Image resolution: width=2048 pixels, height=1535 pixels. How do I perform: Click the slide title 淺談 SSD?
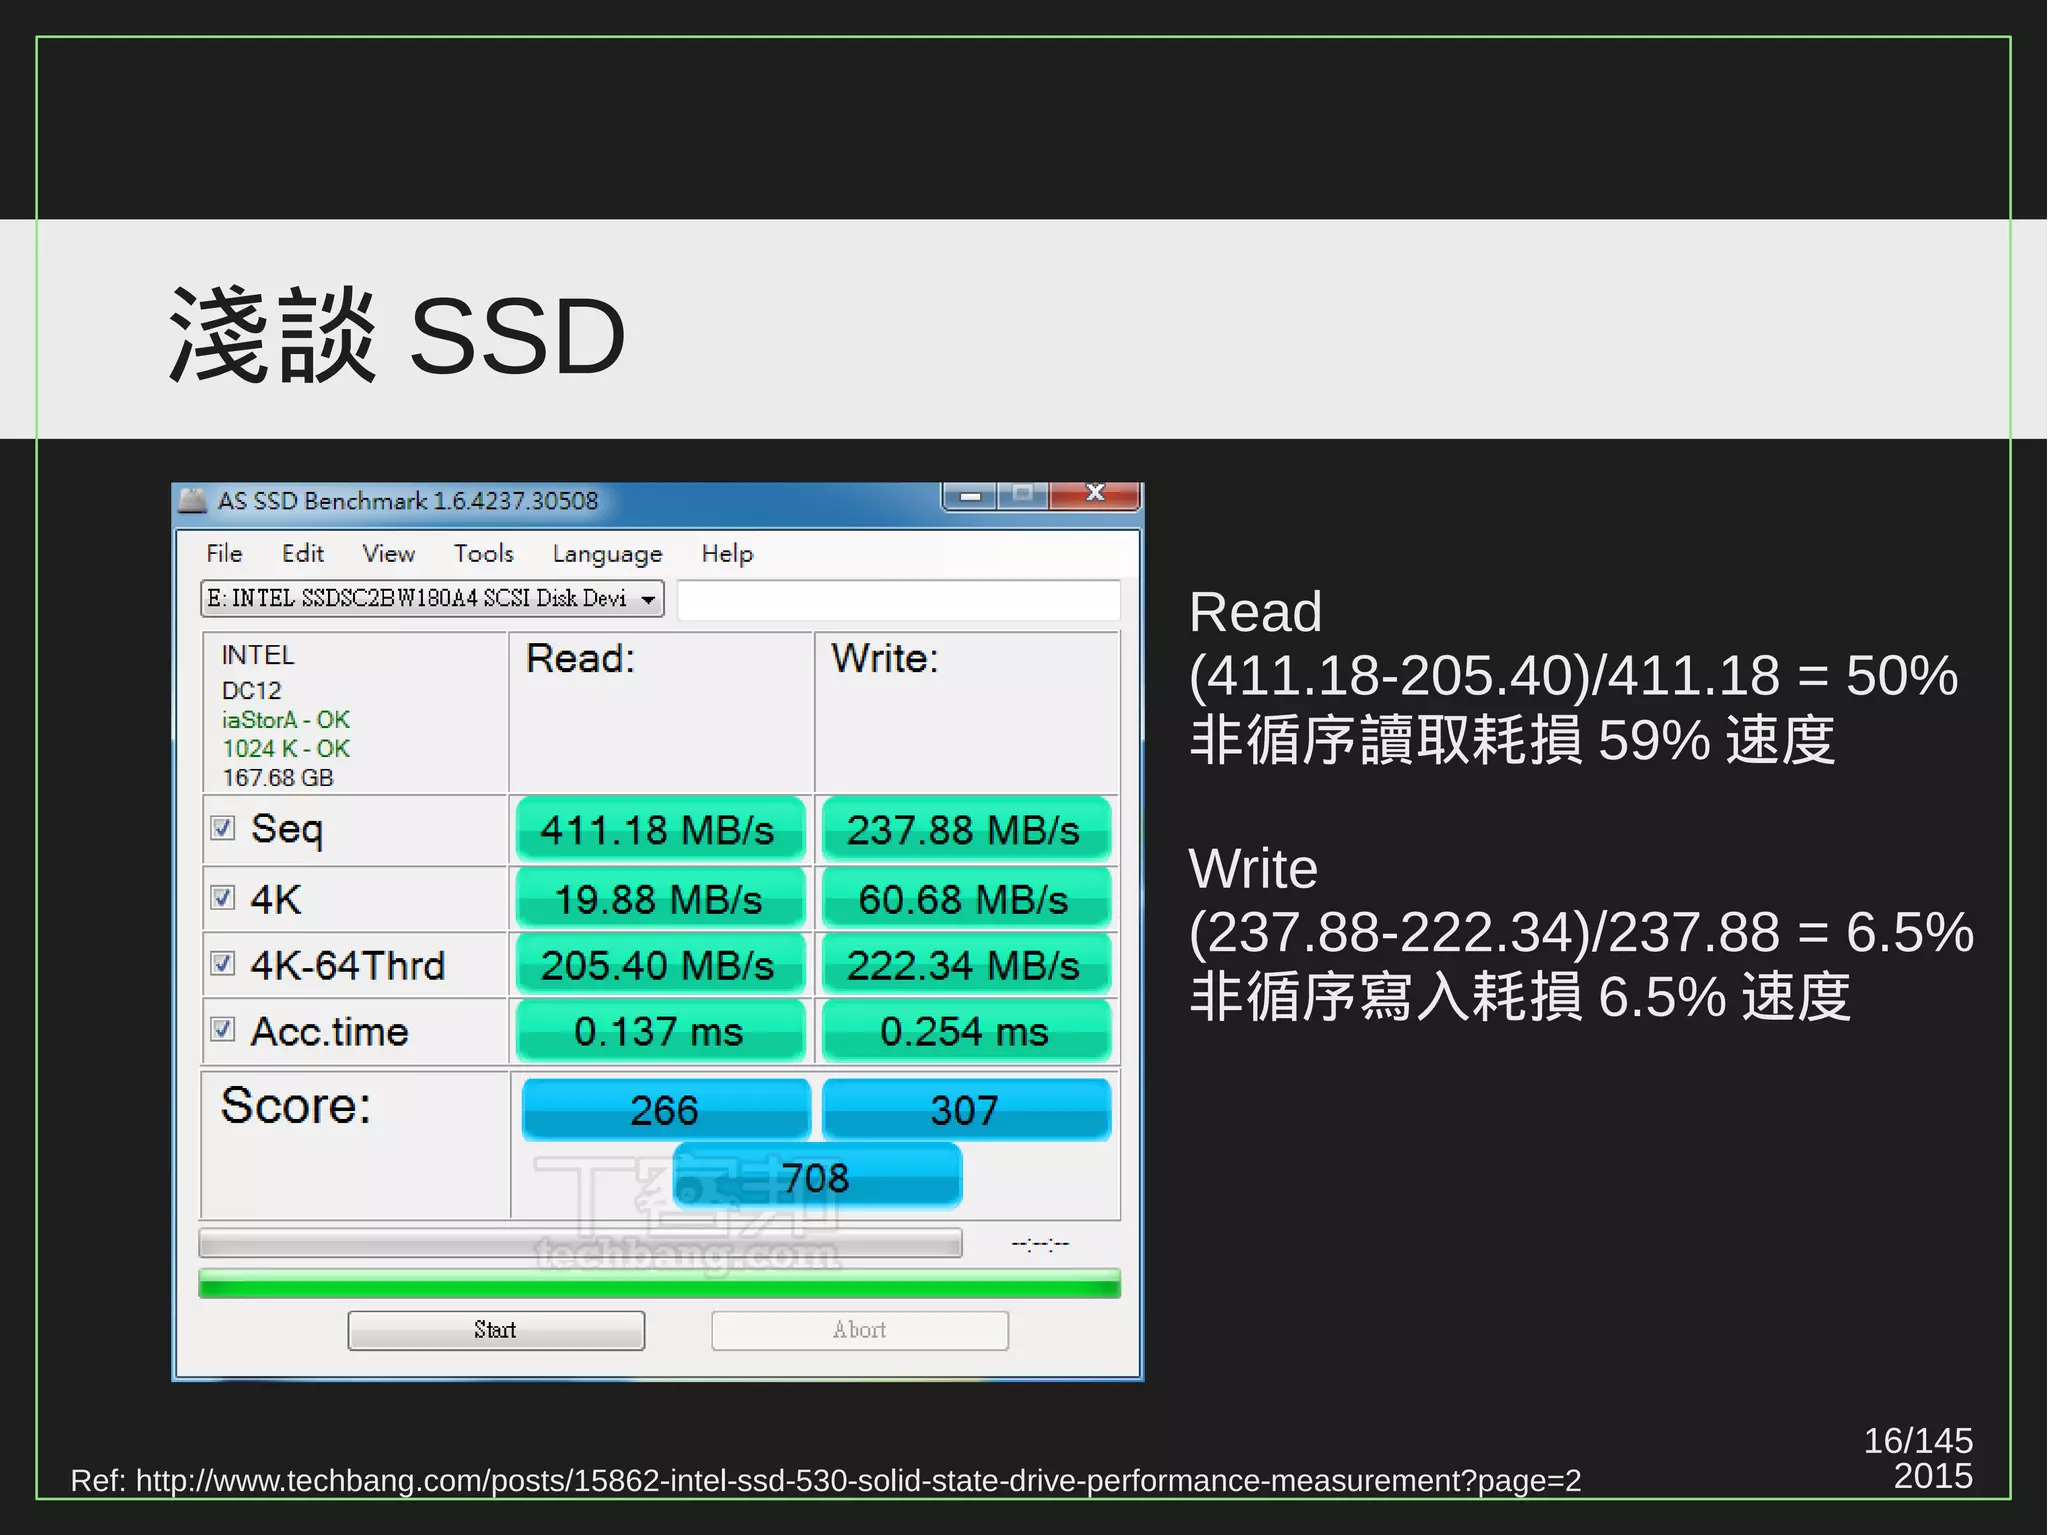[398, 335]
